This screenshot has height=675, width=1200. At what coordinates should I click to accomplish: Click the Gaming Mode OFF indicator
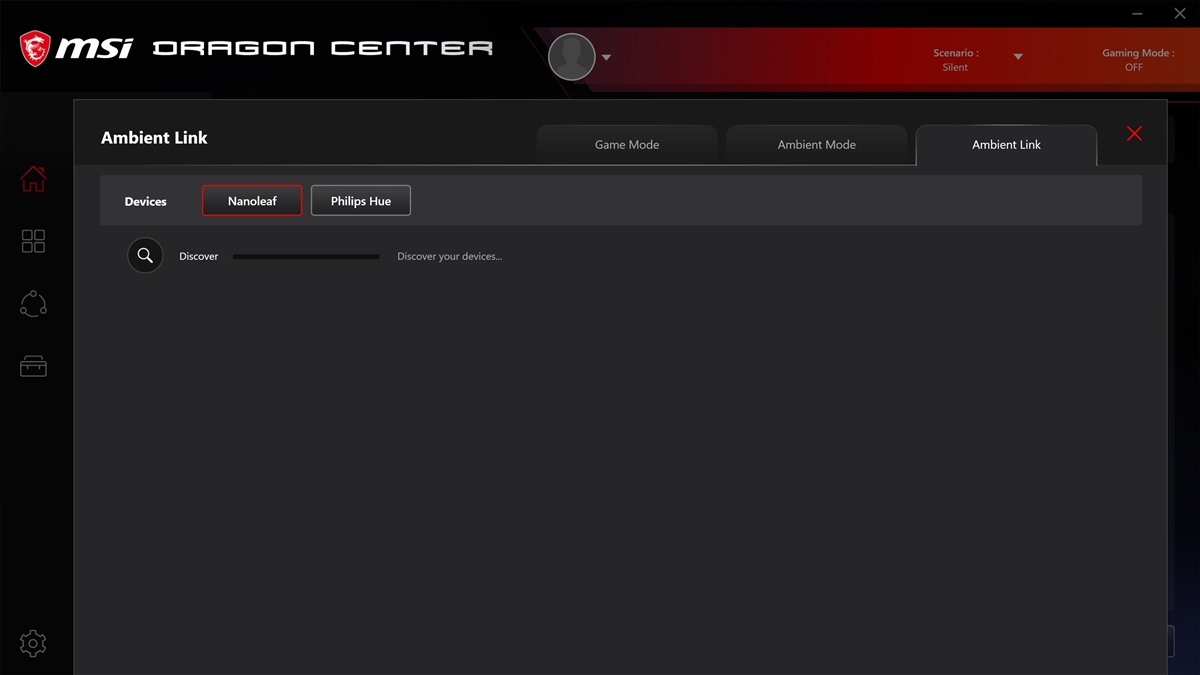[1138, 60]
